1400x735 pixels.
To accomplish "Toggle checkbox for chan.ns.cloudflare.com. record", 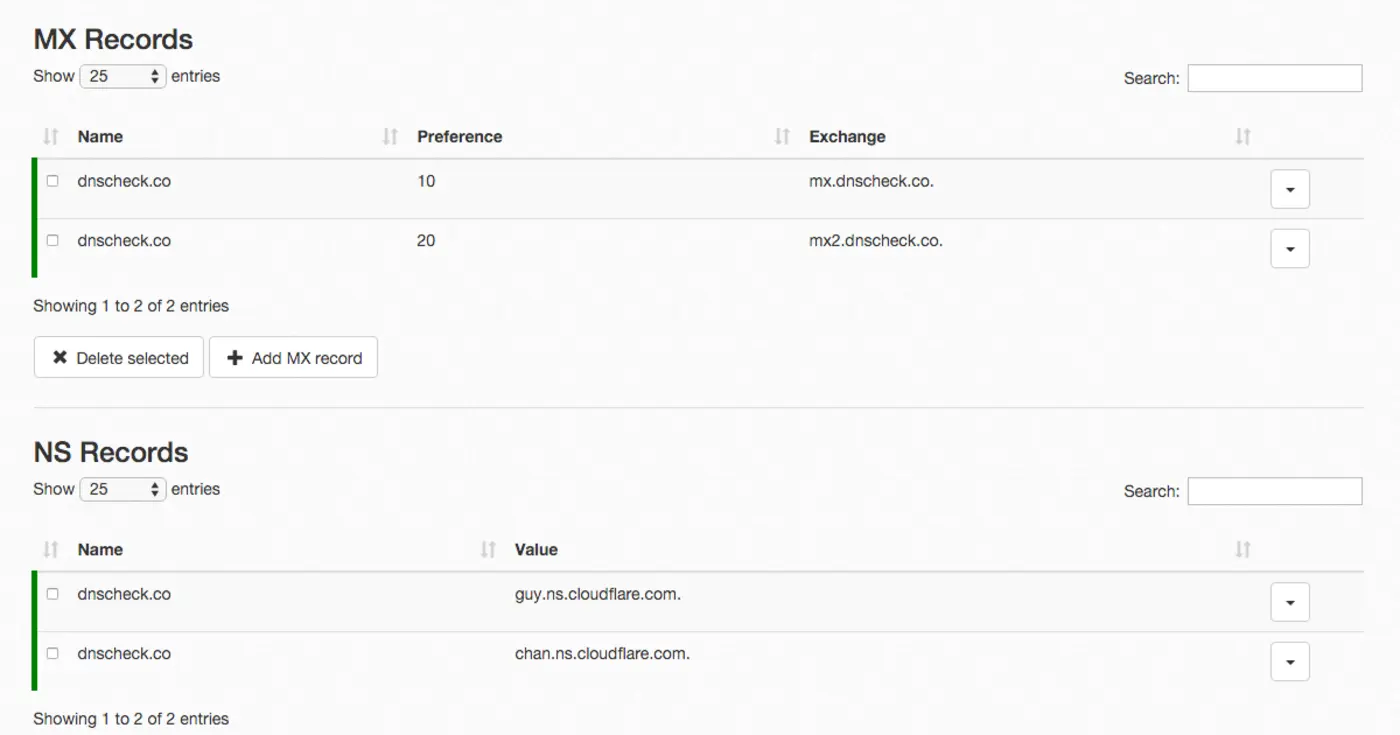I will (53, 654).
